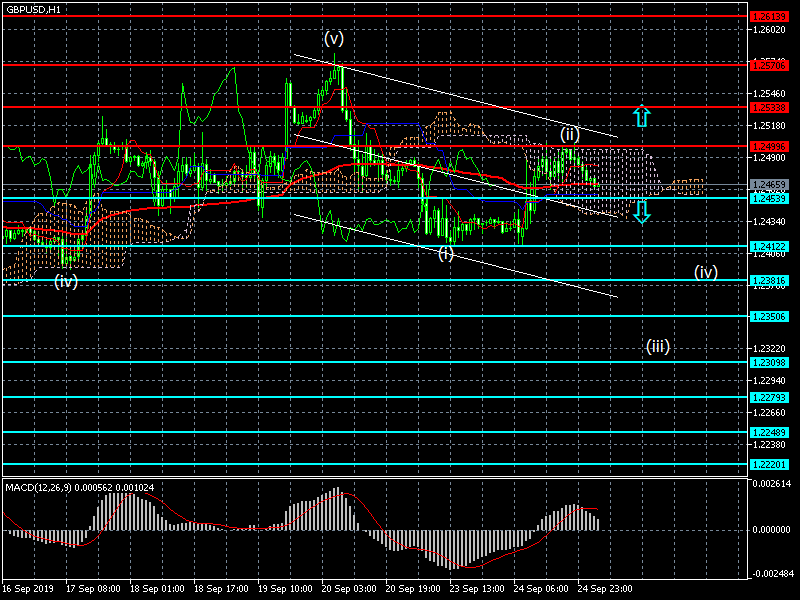Image resolution: width=800 pixels, height=600 pixels.
Task: Click the cyan down arrow below 1.24539 level
Action: pos(642,212)
